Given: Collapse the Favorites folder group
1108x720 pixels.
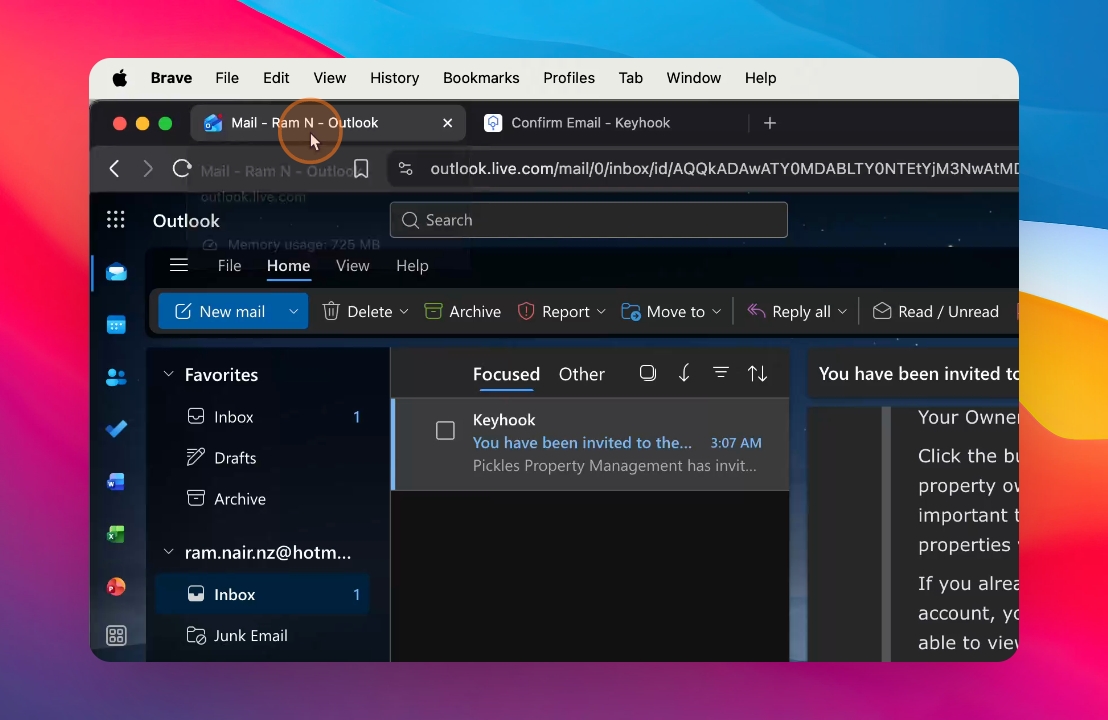Looking at the screenshot, I should click(x=168, y=374).
